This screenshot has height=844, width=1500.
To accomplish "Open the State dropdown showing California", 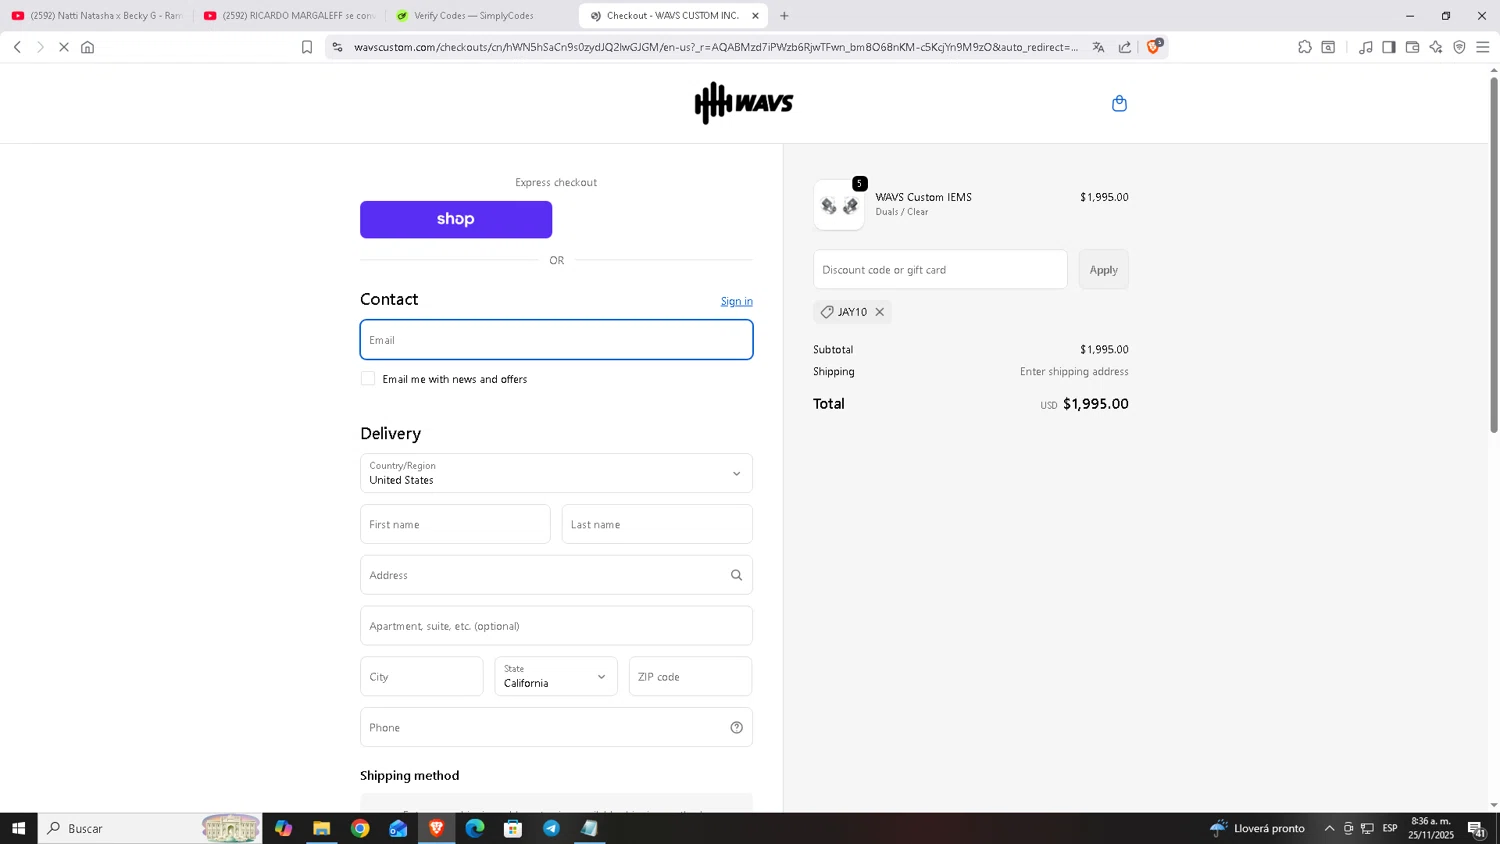I will coord(556,676).
